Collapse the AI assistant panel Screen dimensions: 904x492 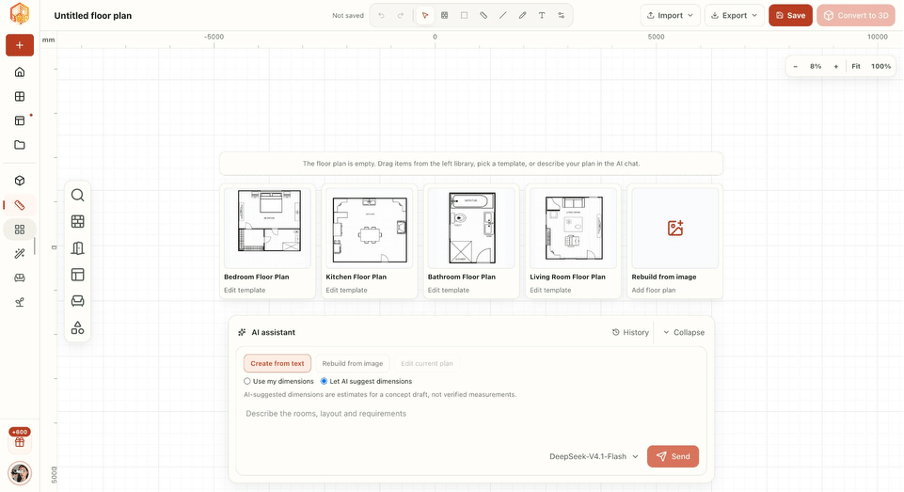684,332
